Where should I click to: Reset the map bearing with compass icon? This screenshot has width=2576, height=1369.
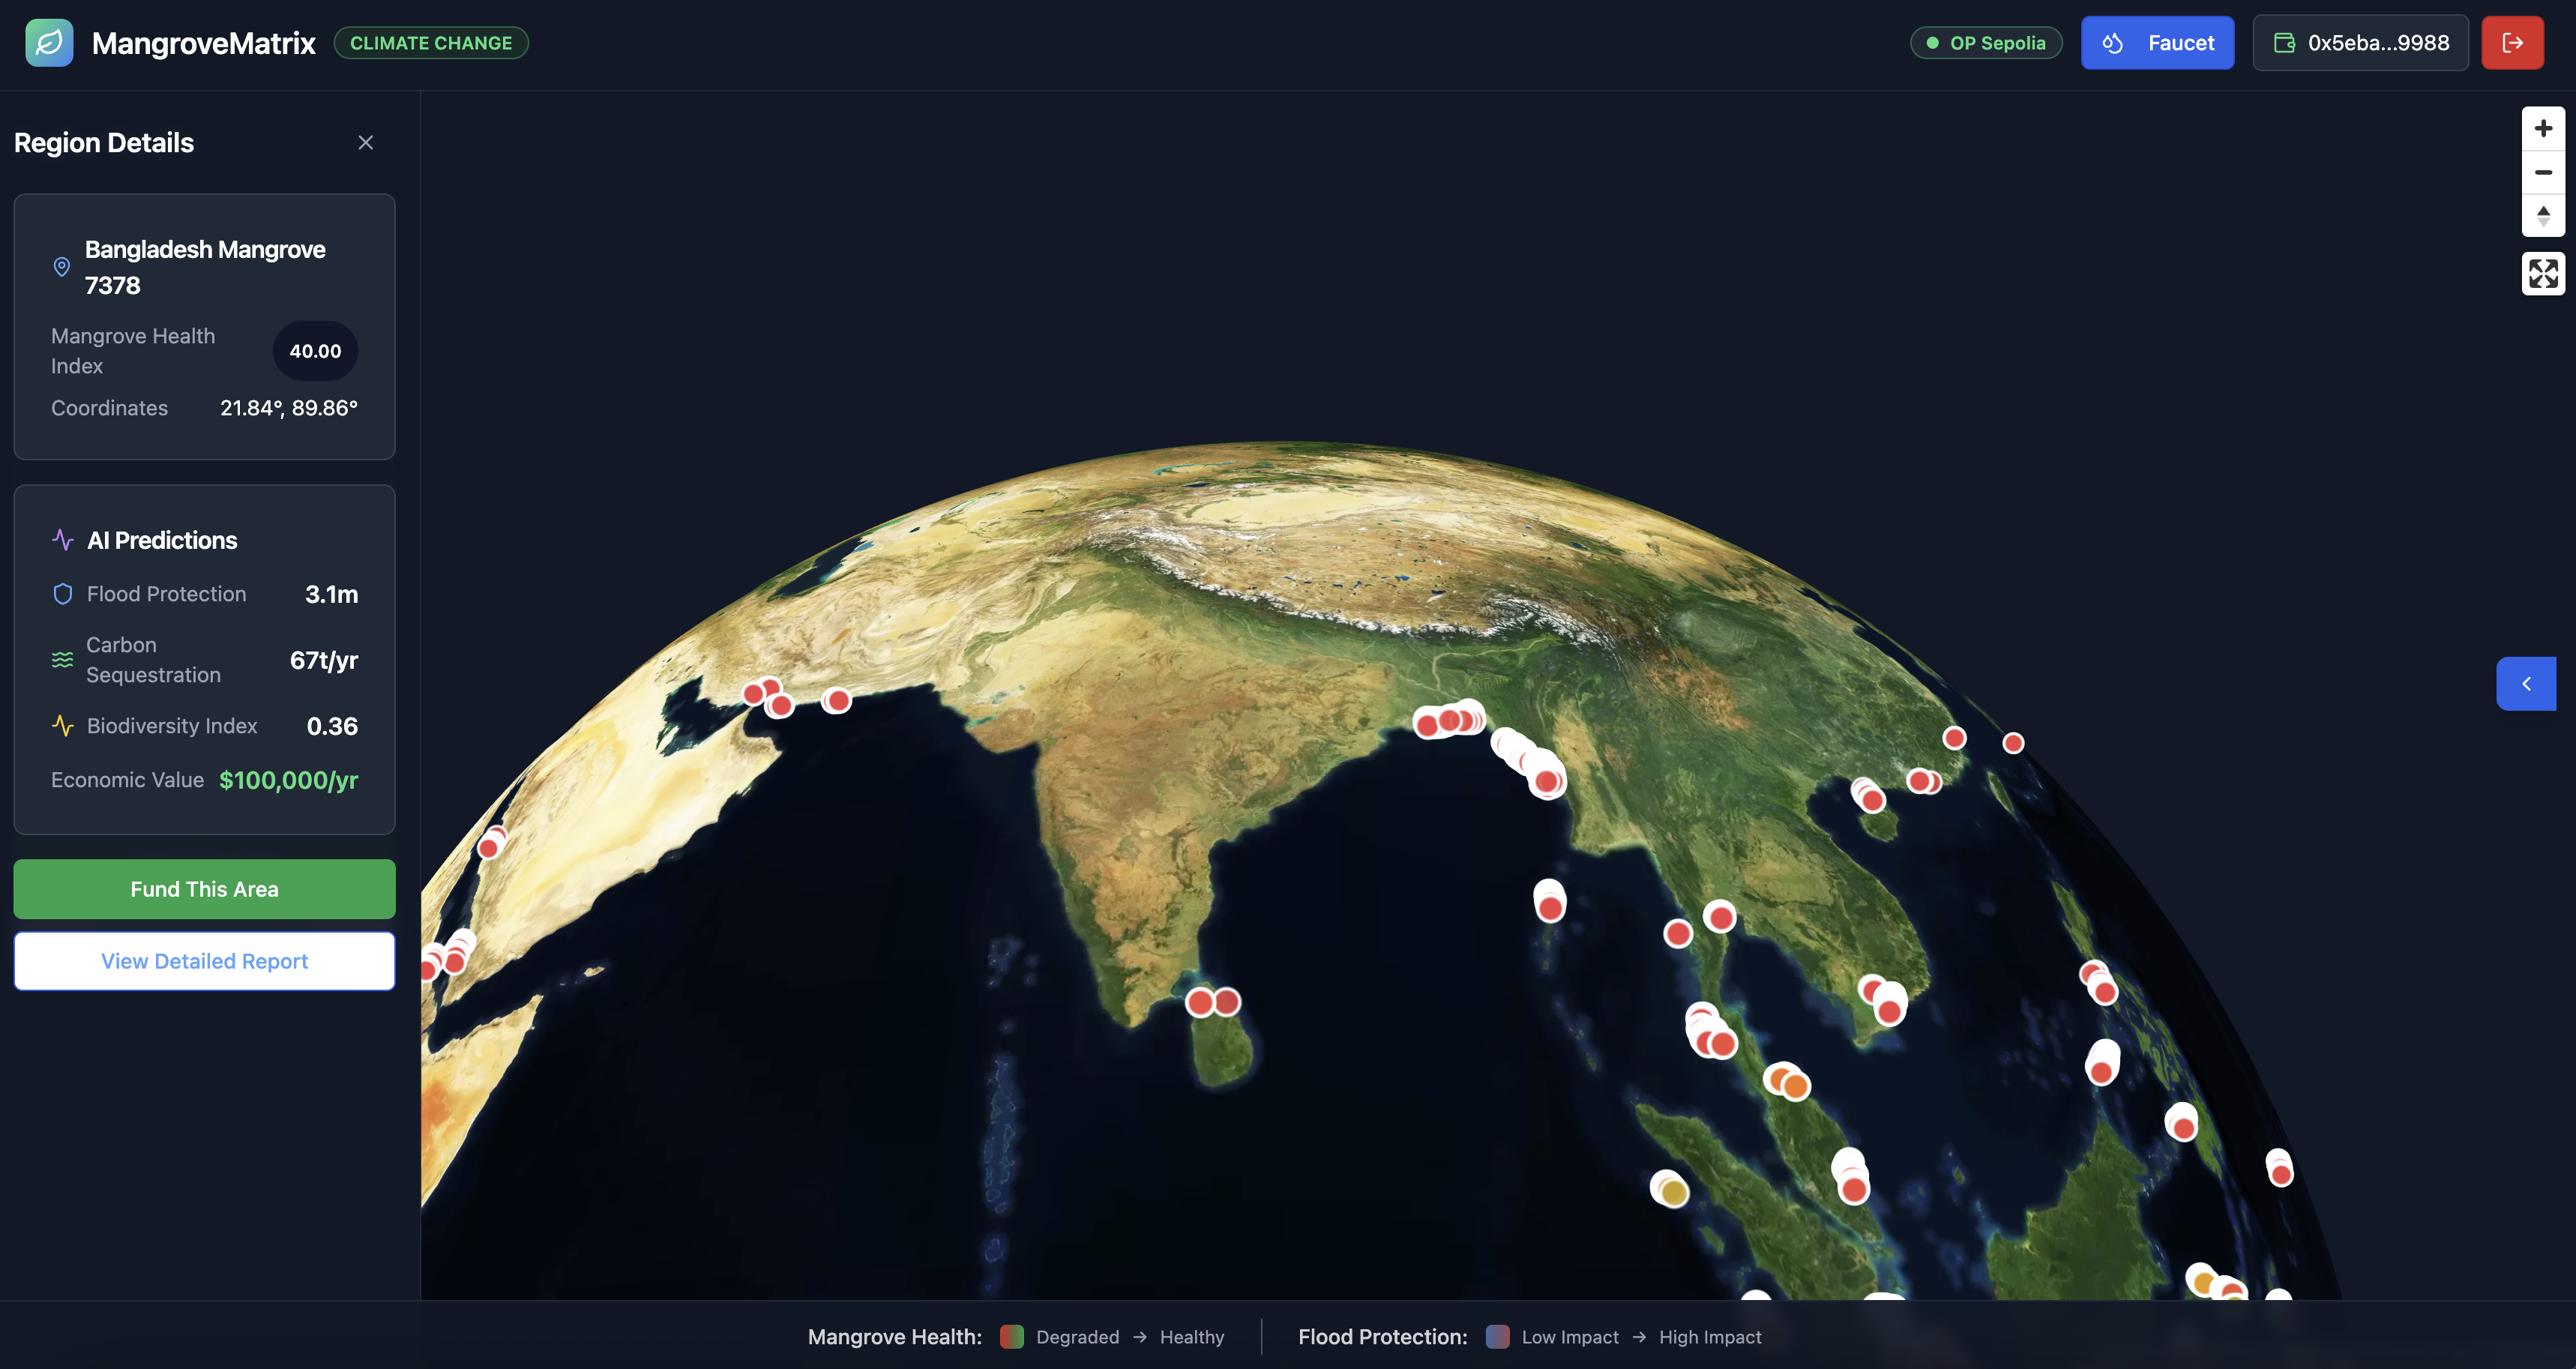pos(2543,215)
